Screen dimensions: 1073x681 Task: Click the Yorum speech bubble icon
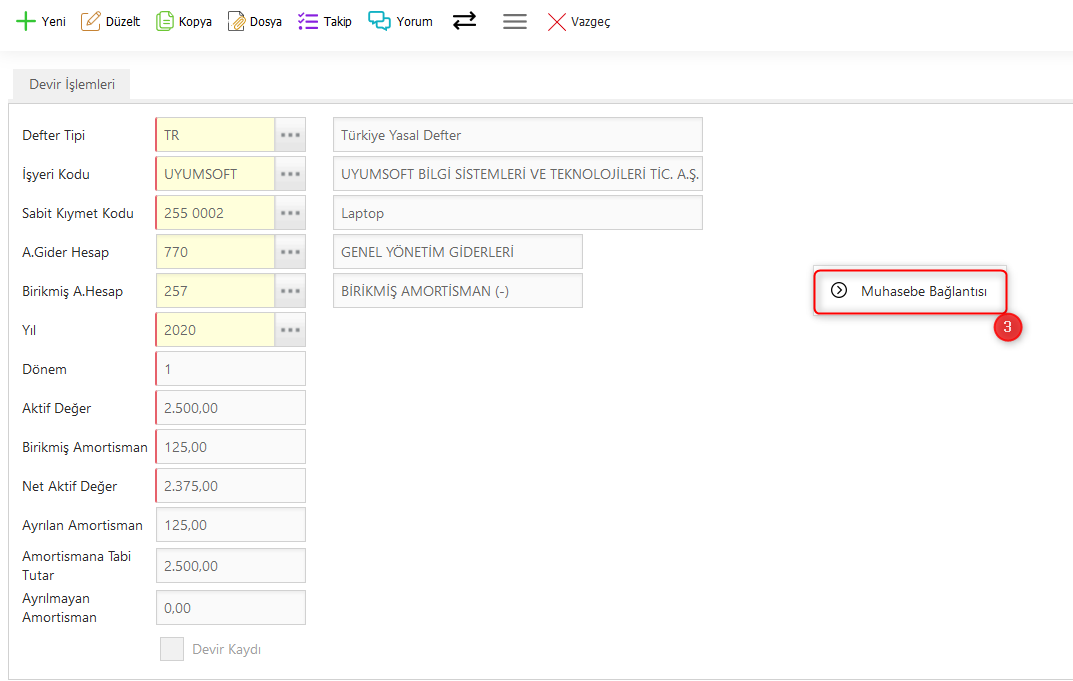click(x=379, y=21)
